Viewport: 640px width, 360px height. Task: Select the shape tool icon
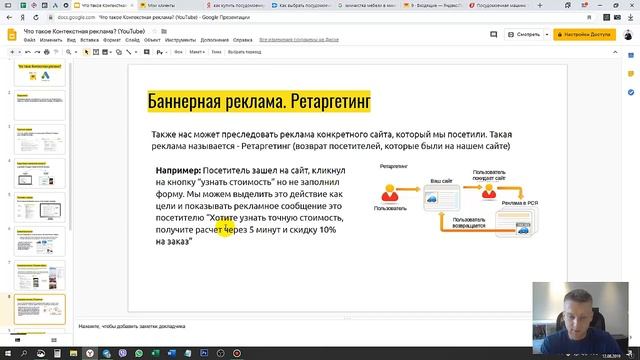pyautogui.click(x=119, y=52)
